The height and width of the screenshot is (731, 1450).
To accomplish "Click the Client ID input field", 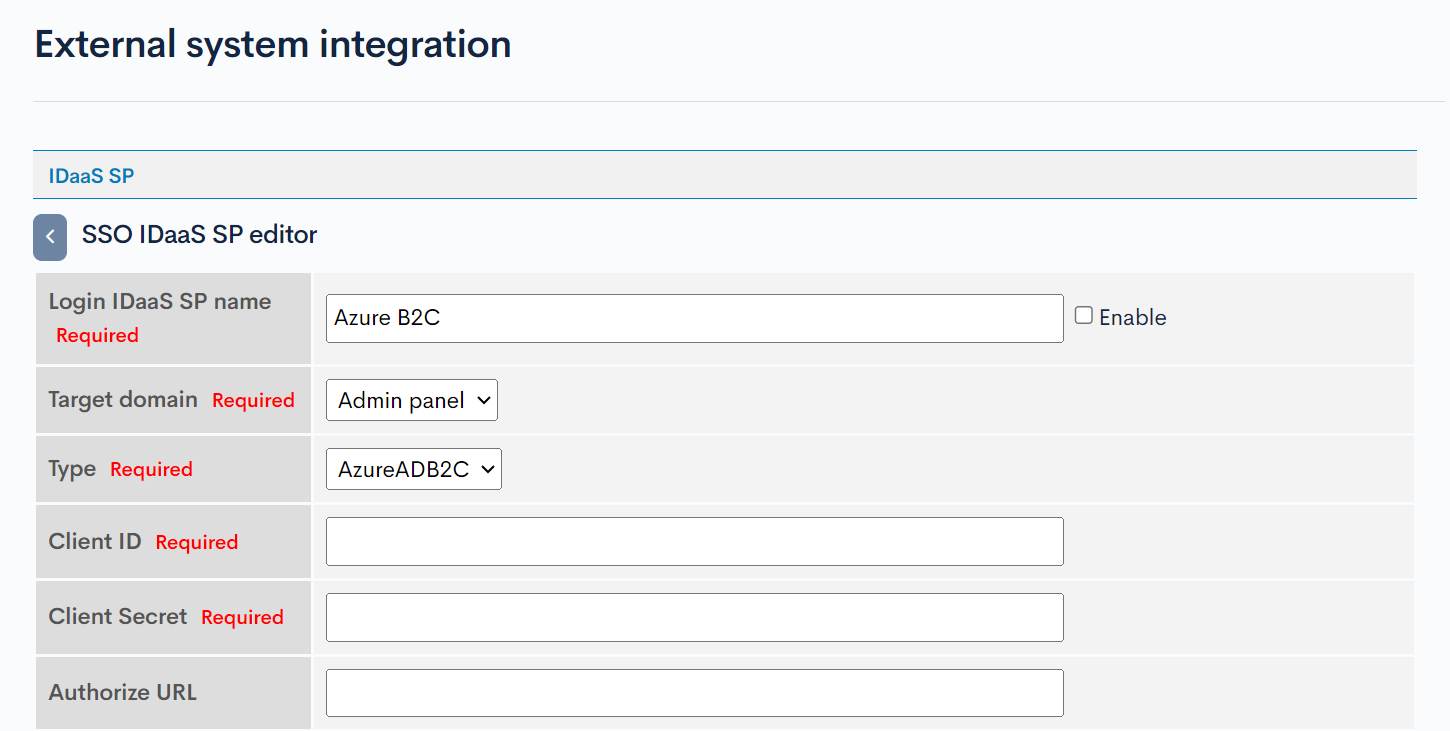I will click(x=694, y=541).
